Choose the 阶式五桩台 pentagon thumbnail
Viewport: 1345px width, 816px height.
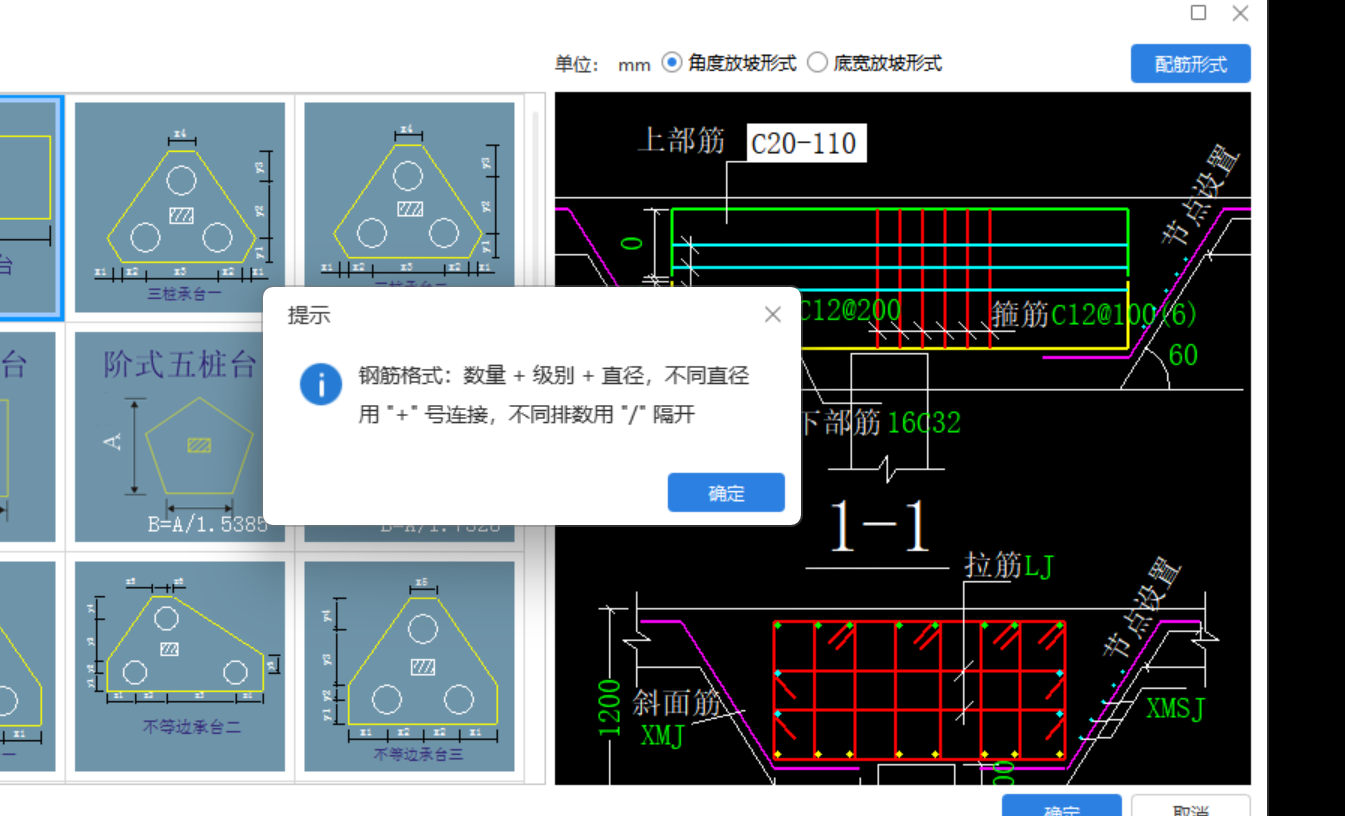coord(180,437)
